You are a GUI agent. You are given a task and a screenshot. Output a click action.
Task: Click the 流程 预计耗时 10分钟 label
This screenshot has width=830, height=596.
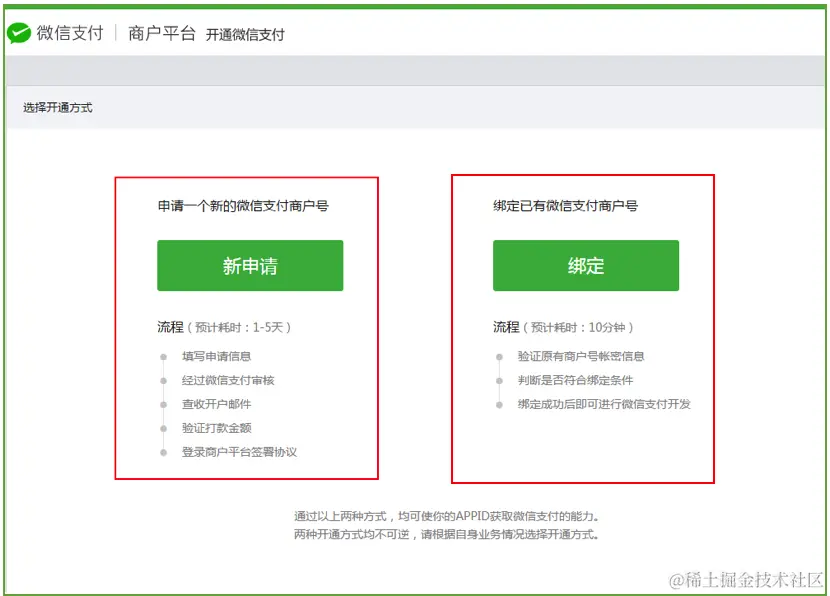[x=563, y=327]
